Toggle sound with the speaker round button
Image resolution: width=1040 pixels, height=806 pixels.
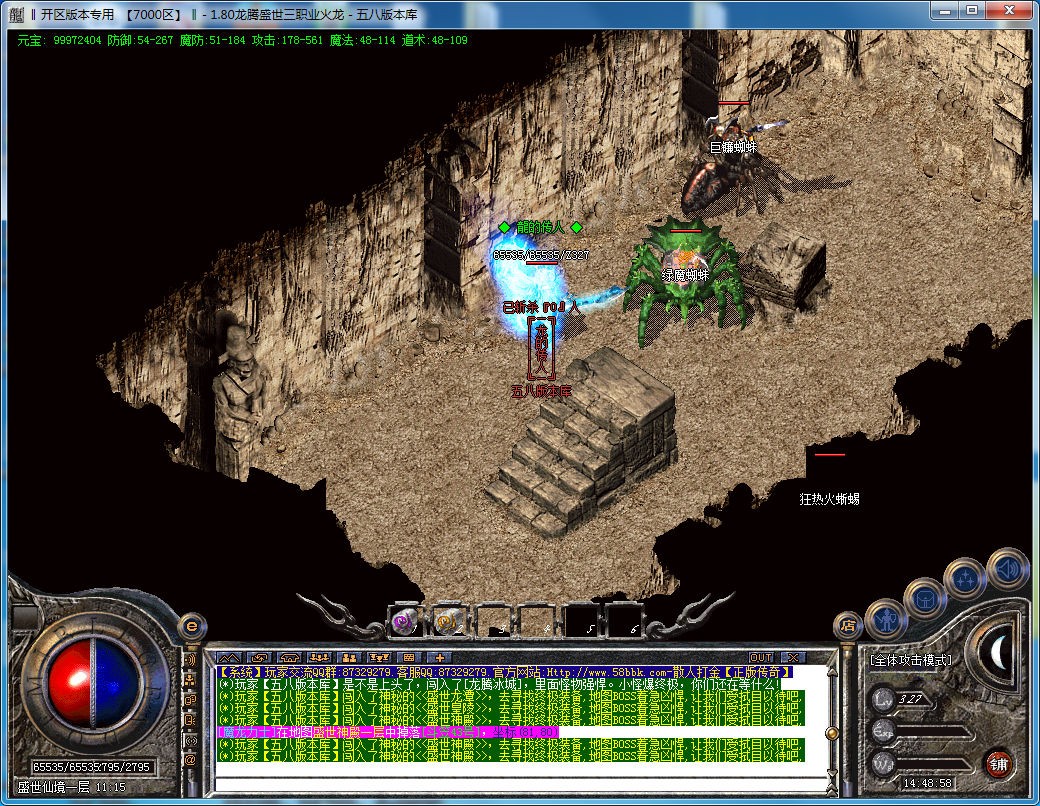[x=1007, y=569]
